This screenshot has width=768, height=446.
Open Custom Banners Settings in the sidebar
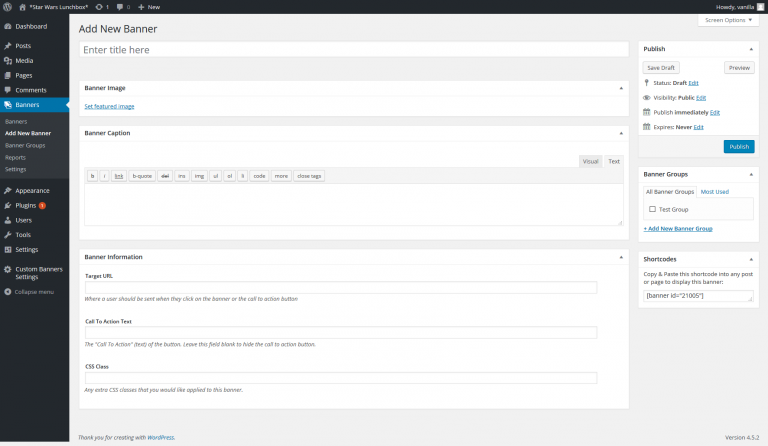[38, 273]
